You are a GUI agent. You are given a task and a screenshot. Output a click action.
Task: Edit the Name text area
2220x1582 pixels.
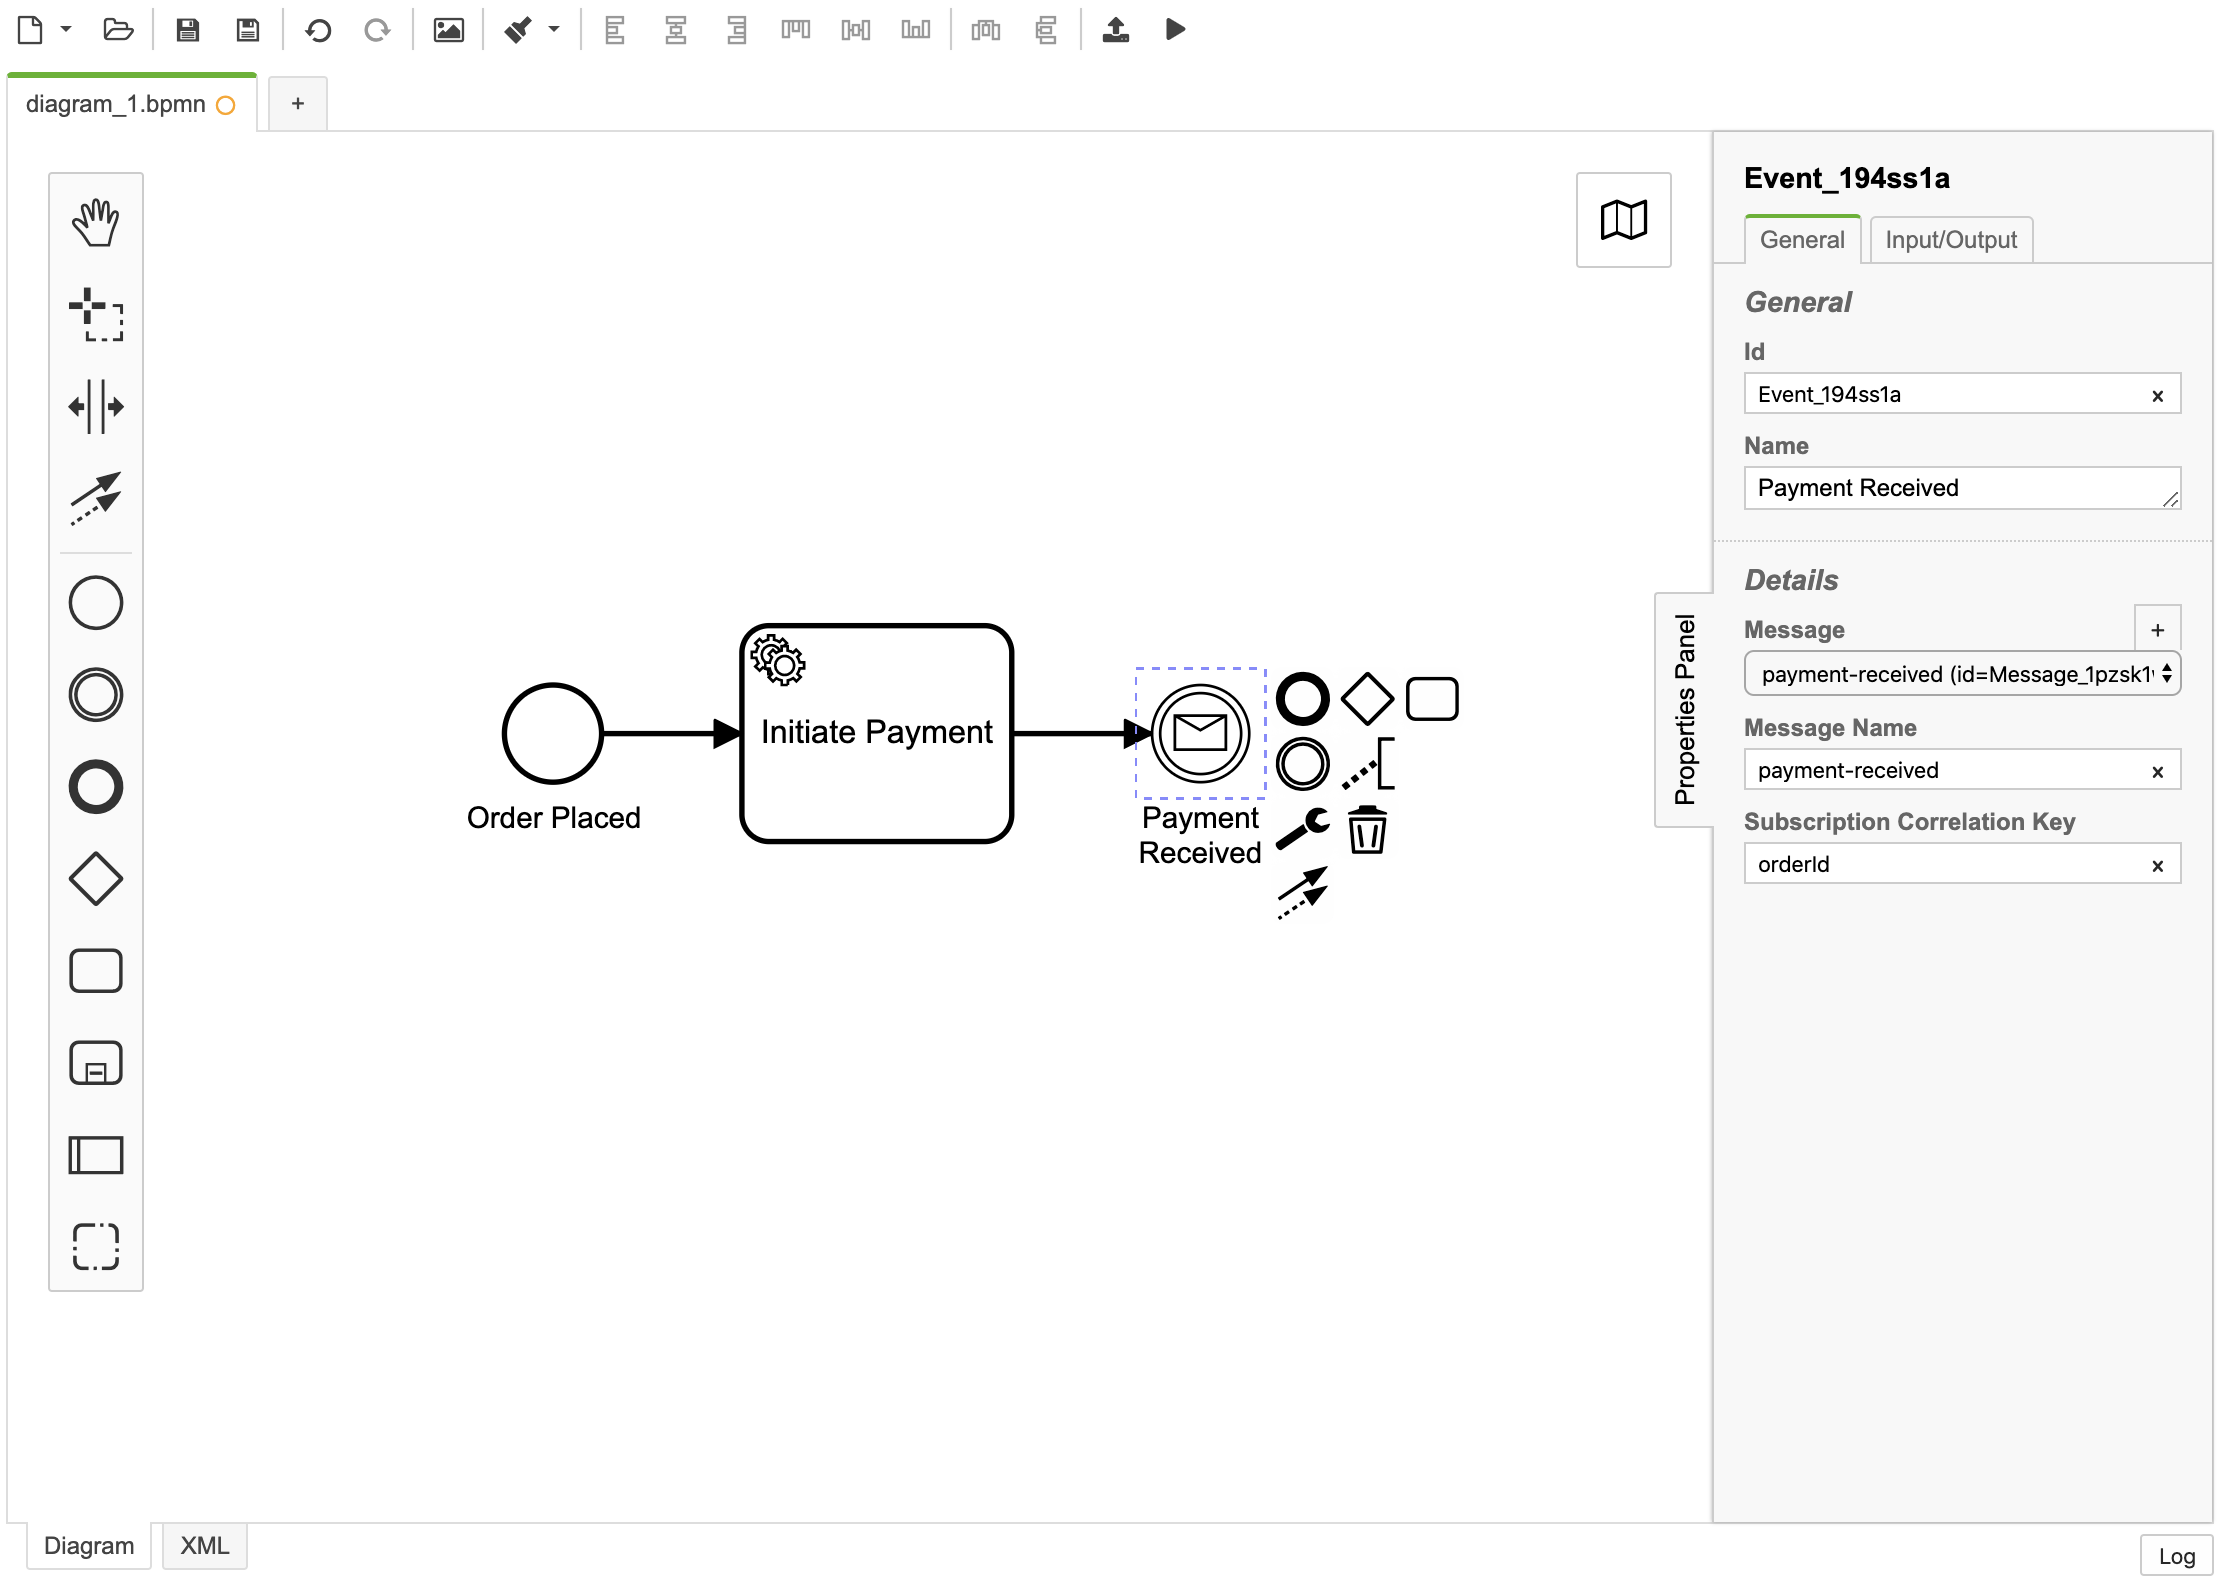pyautogui.click(x=1962, y=488)
